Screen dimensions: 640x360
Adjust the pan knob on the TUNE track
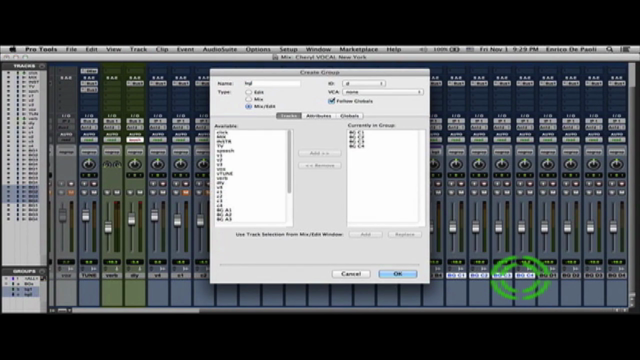click(89, 164)
